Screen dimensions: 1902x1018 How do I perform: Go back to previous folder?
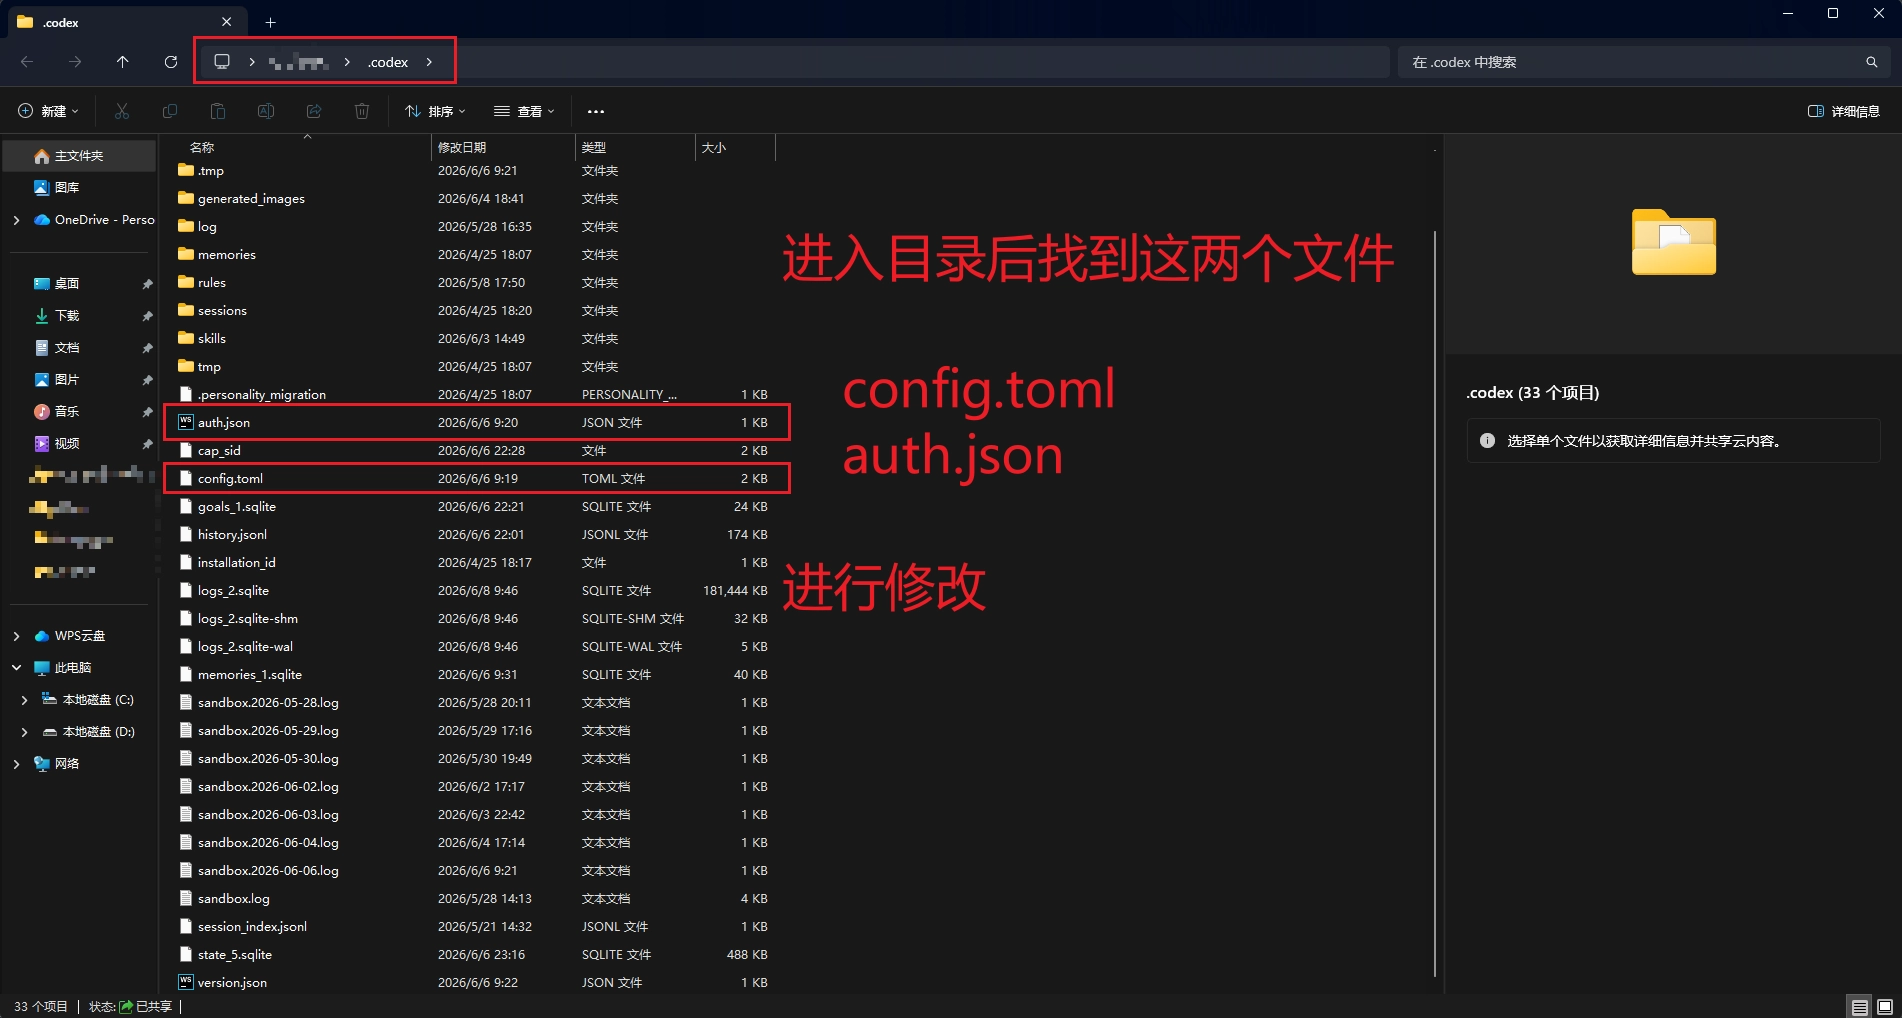(27, 62)
